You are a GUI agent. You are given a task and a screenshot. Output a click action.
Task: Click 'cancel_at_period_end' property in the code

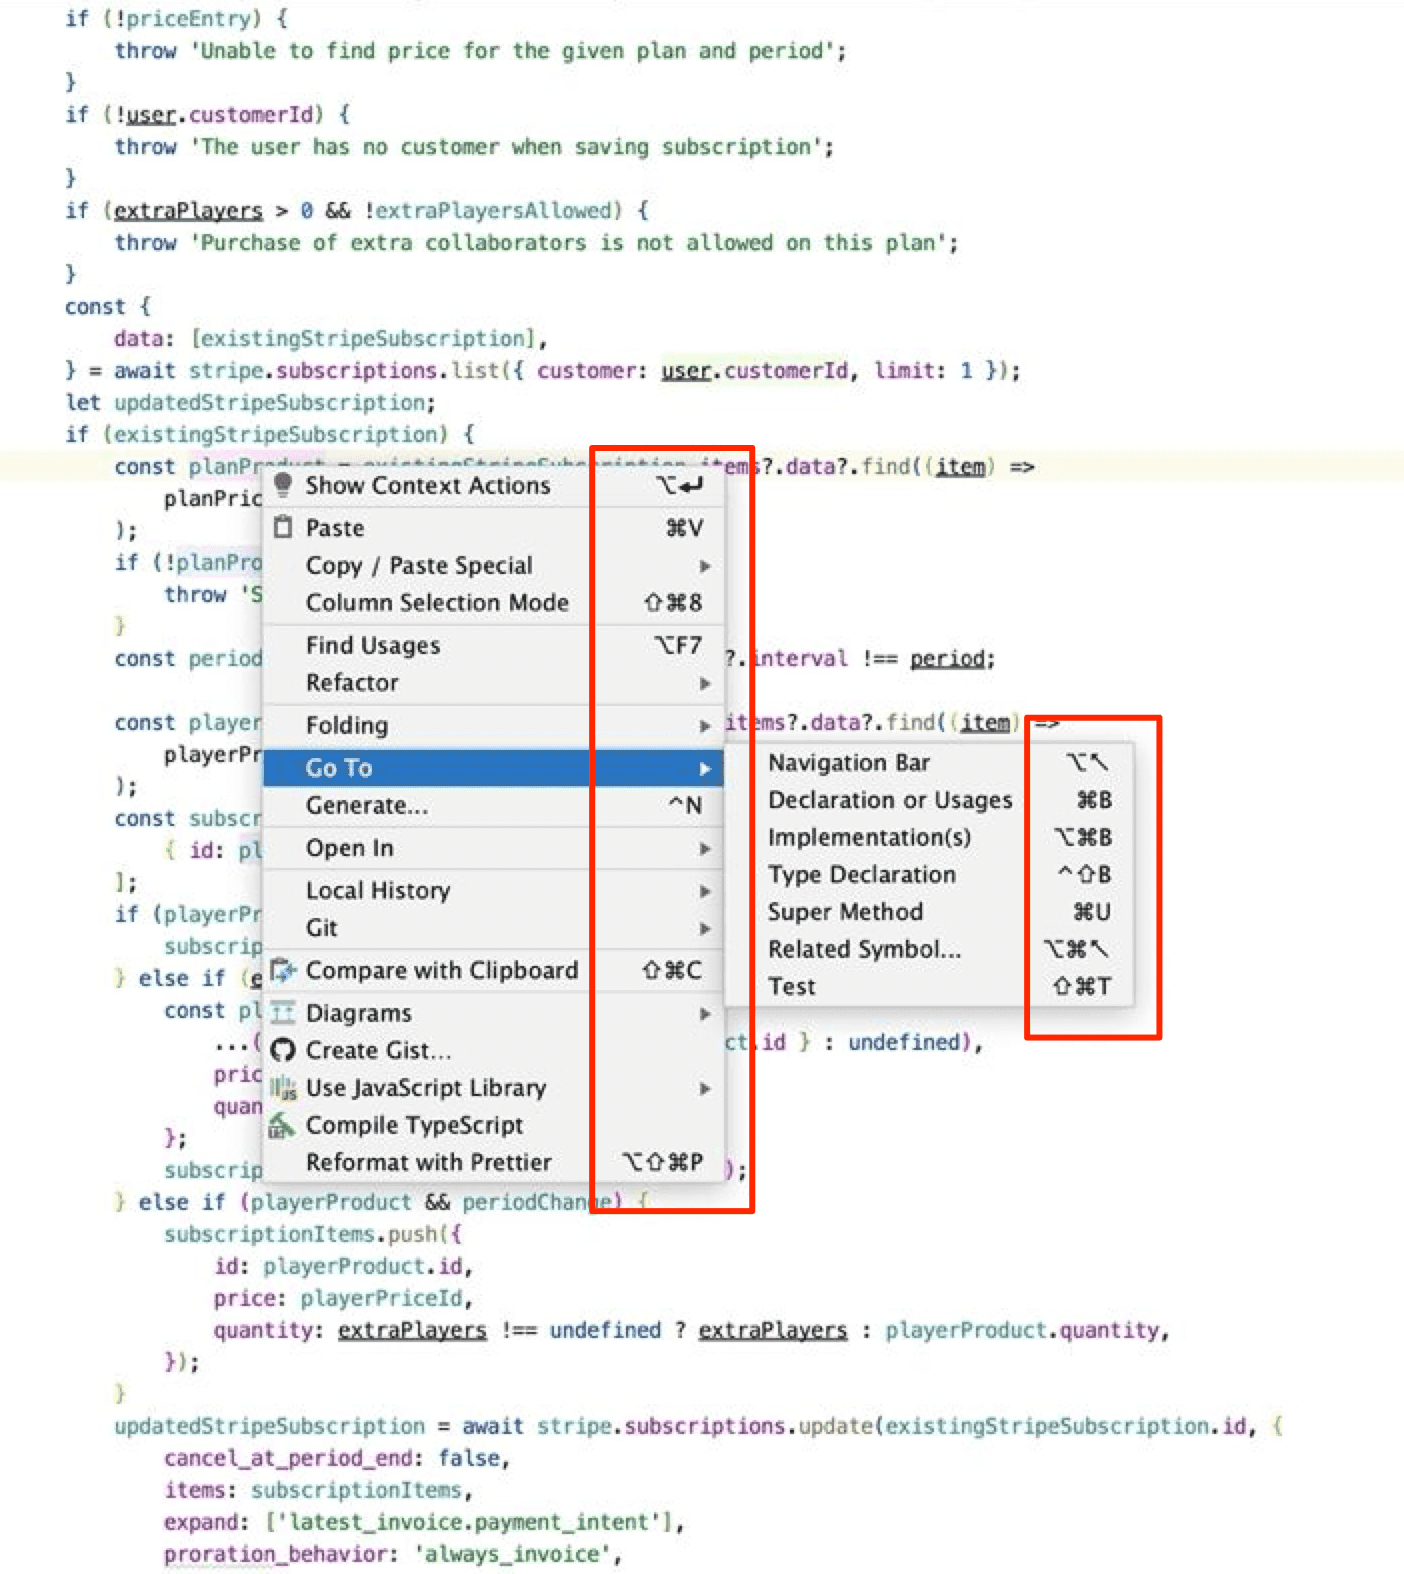tap(287, 1458)
